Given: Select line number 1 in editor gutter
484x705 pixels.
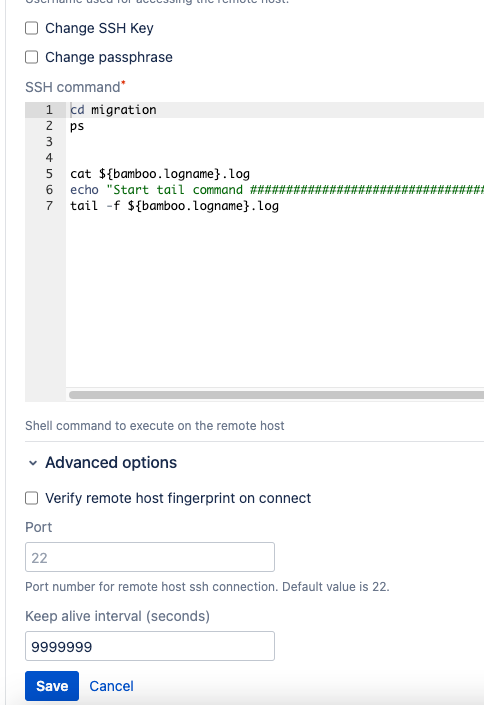Looking at the screenshot, I should pos(49,110).
